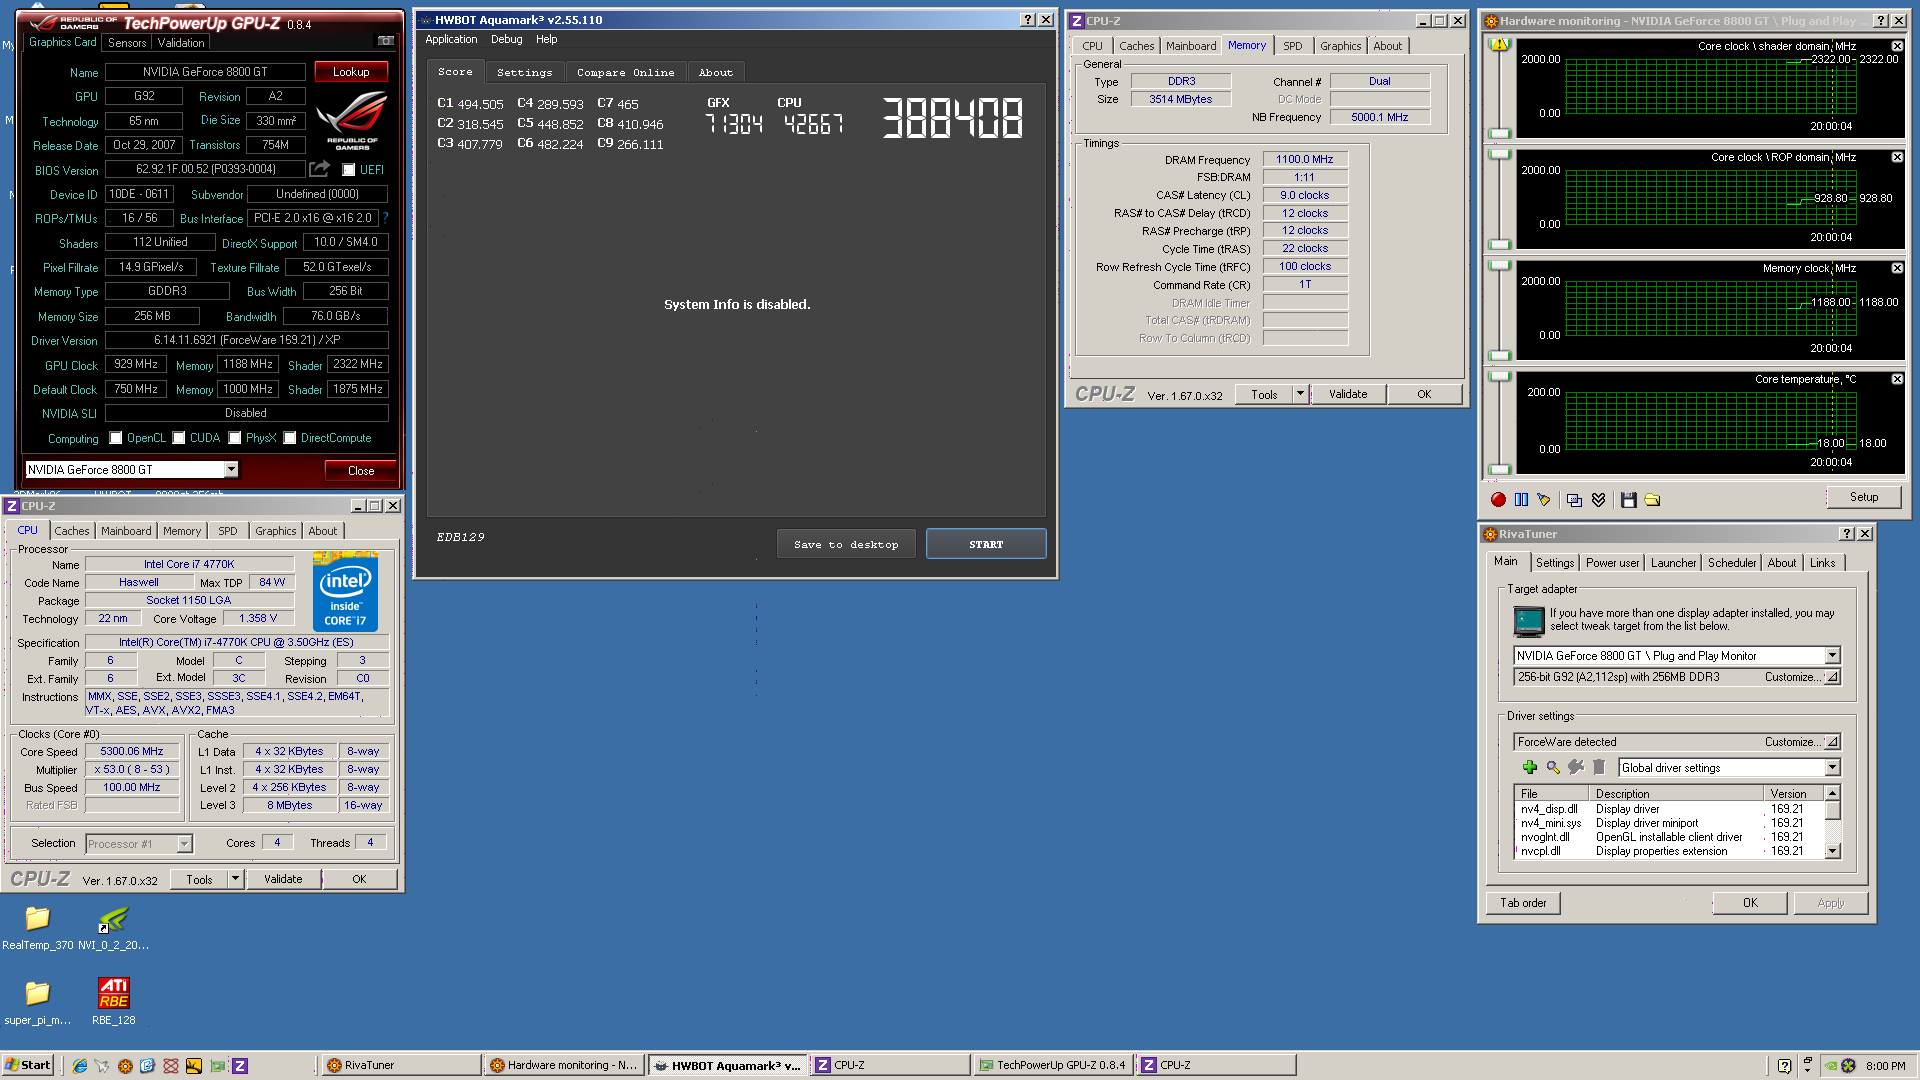This screenshot has height=1080, width=1920.
Task: Launch Internet Explorer from quick launch
Action: tap(80, 1066)
